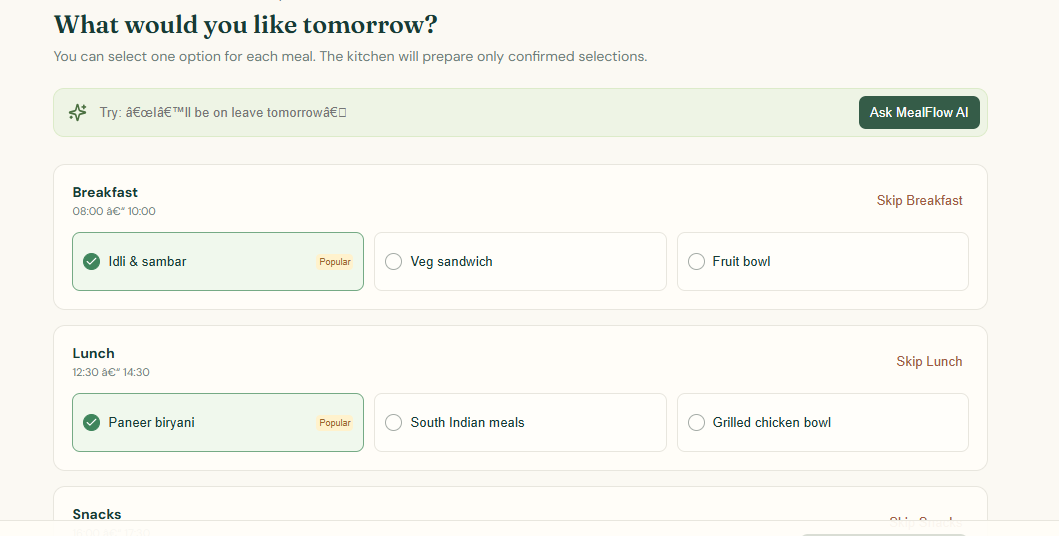Screen dimensions: 1059x536
Task: Click the 12:30–14:30 lunch time label
Action: tap(111, 372)
